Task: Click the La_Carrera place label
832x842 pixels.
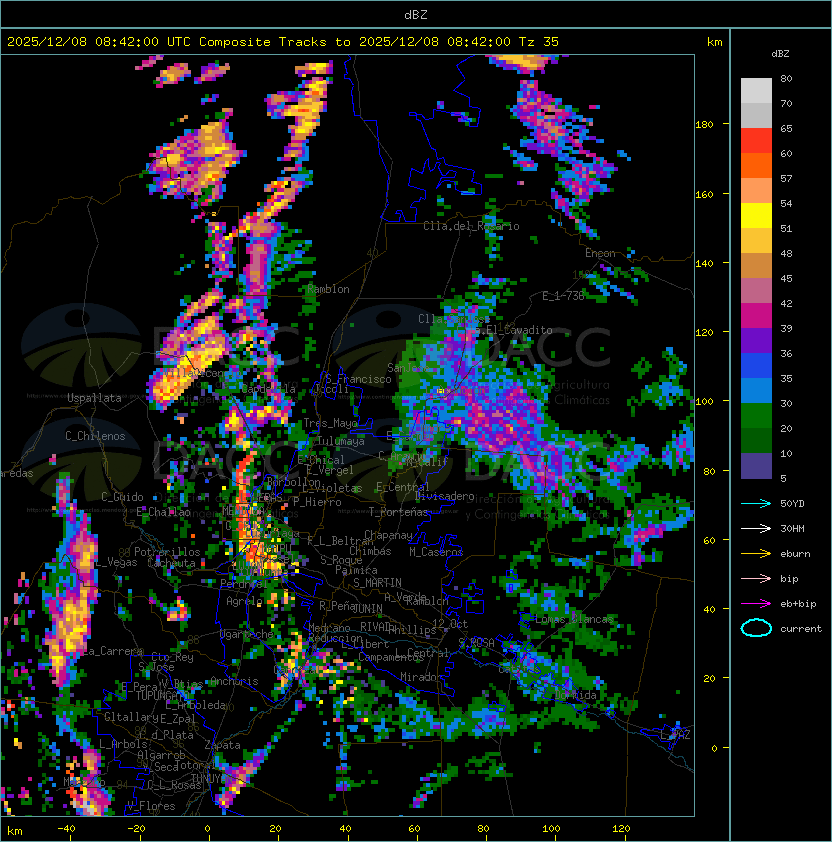Action: pyautogui.click(x=113, y=651)
